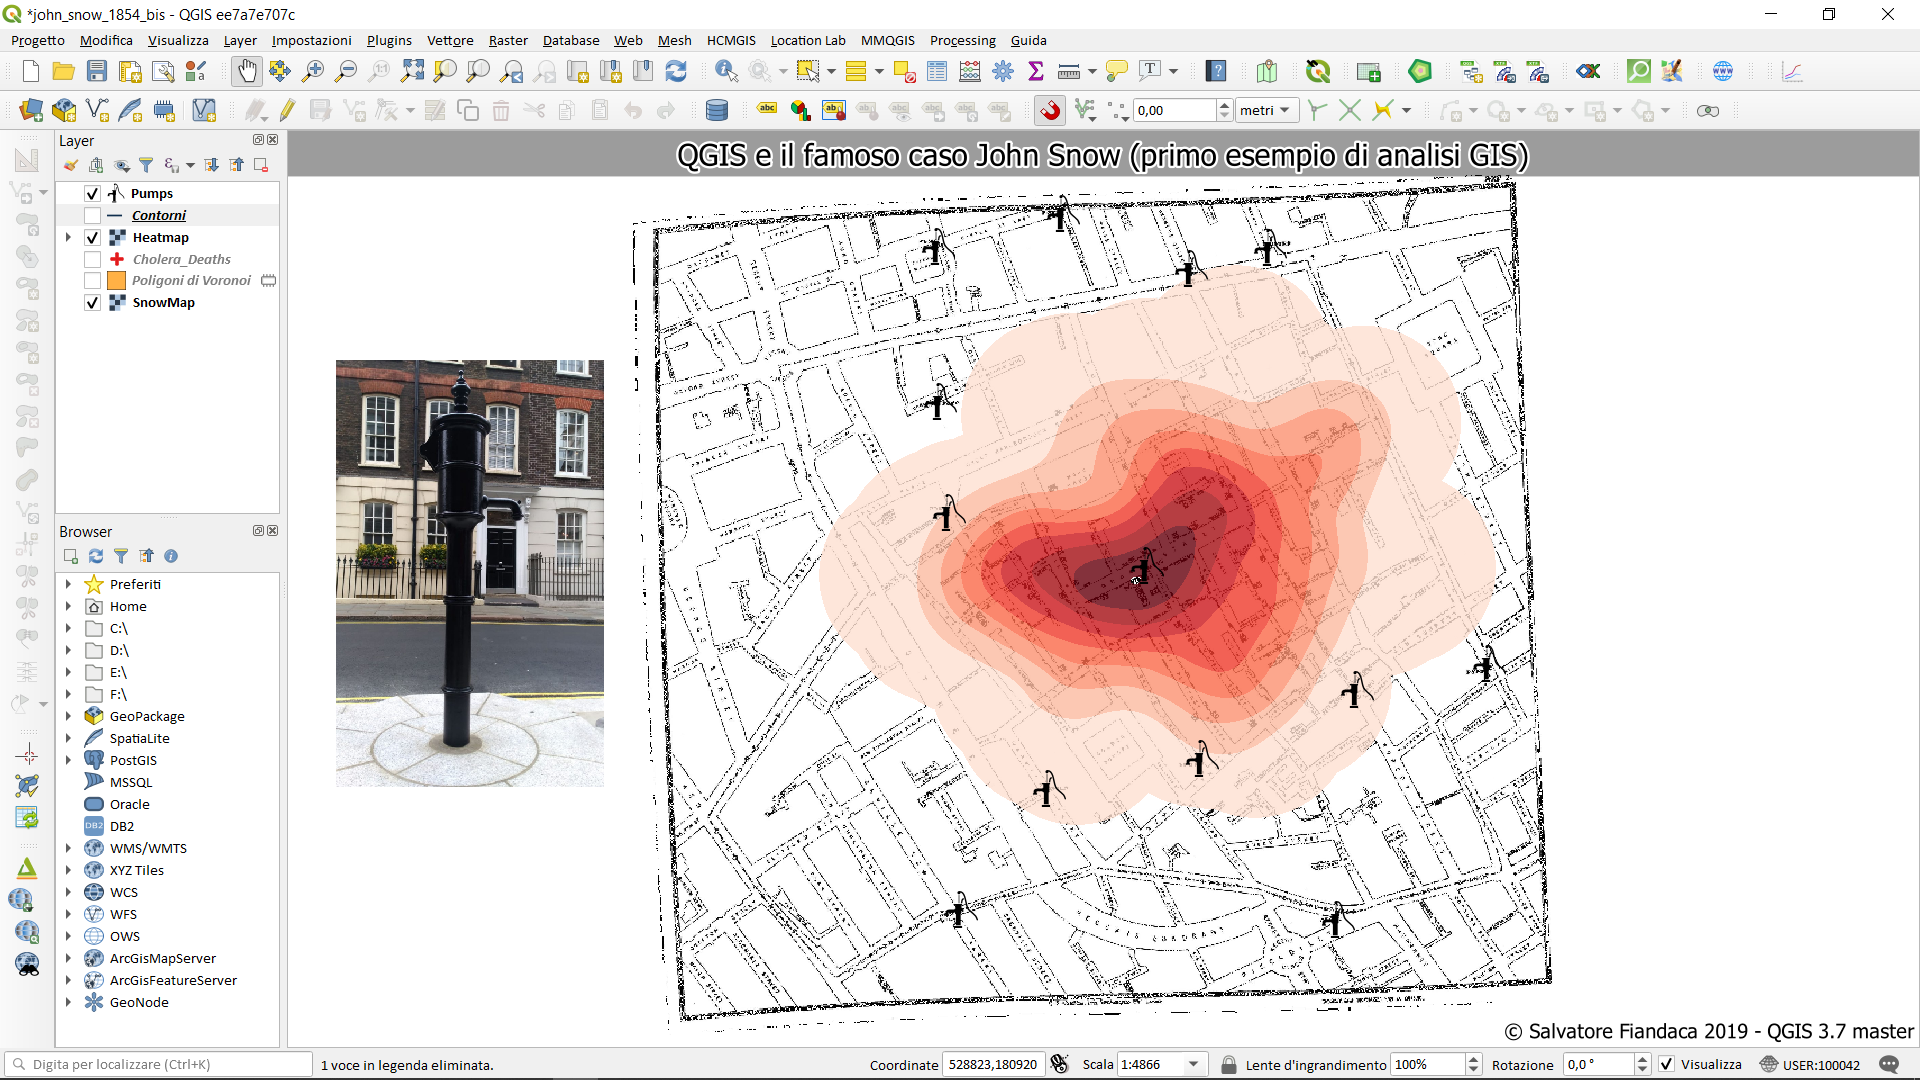The image size is (1920, 1080).
Task: Enable the snapping magnet icon
Action: click(x=1050, y=110)
